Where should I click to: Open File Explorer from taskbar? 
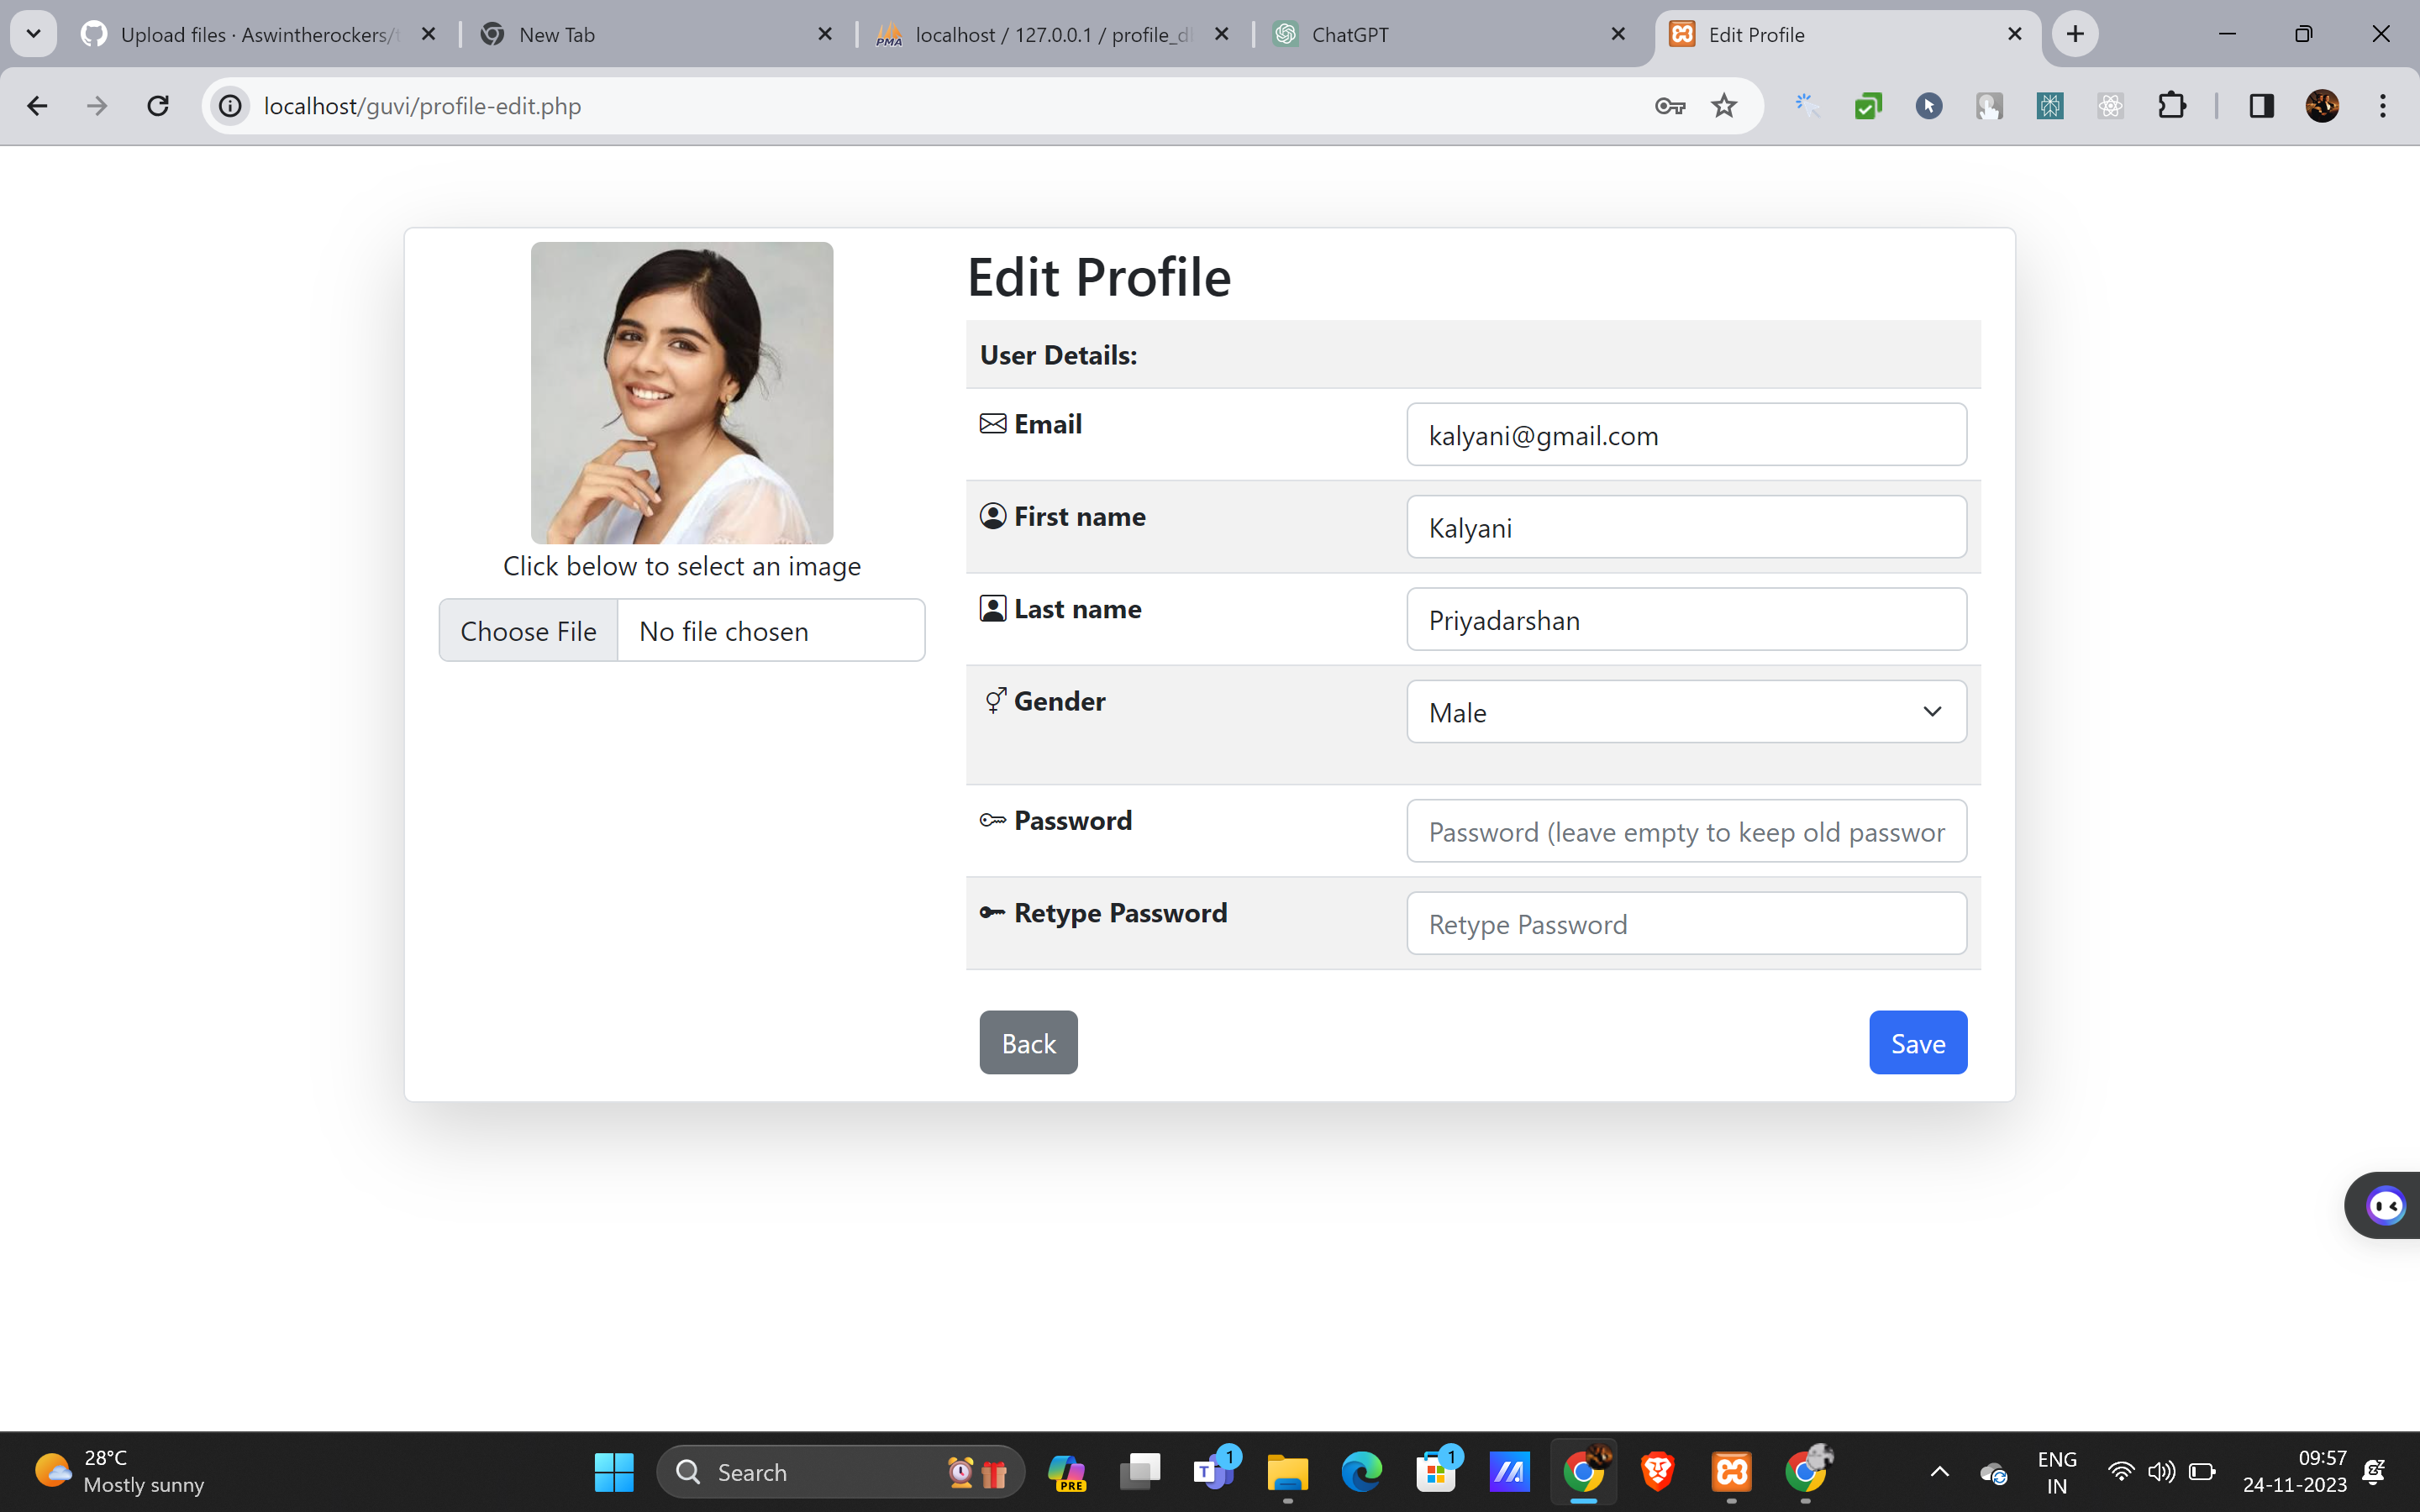pos(1287,1472)
